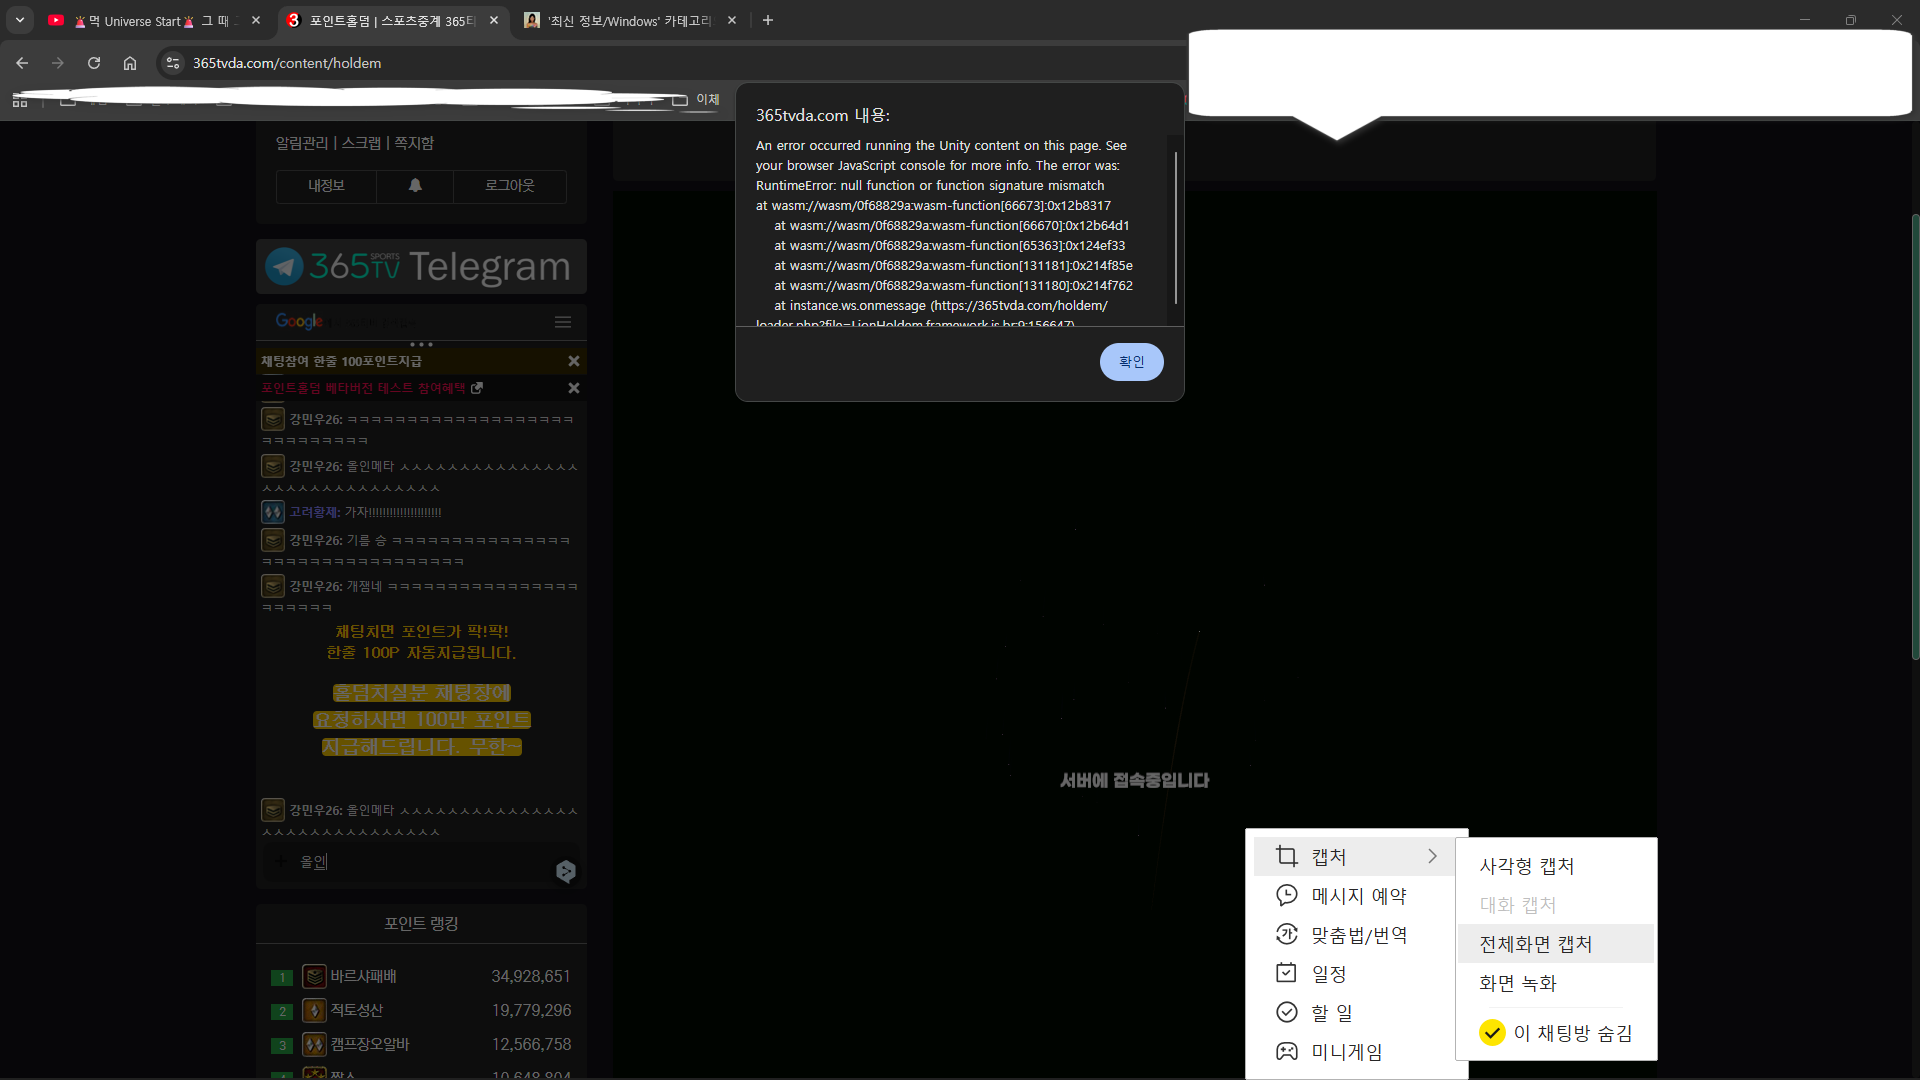Switch to the Universe Start YouTube tab

(x=145, y=20)
